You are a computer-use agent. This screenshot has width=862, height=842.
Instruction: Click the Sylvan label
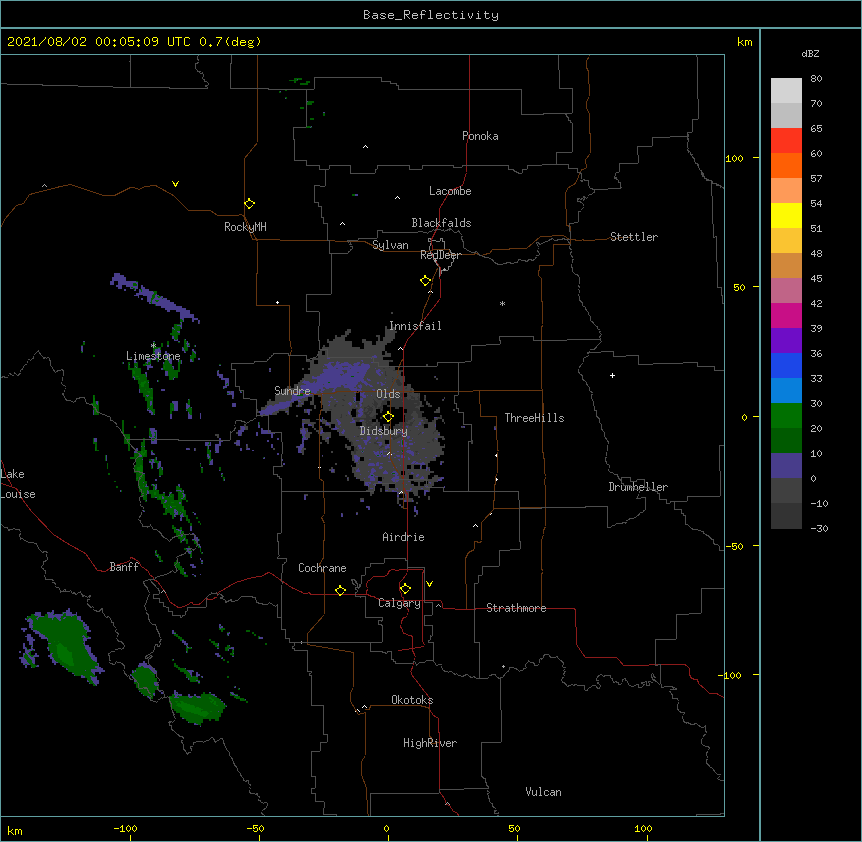coord(390,245)
